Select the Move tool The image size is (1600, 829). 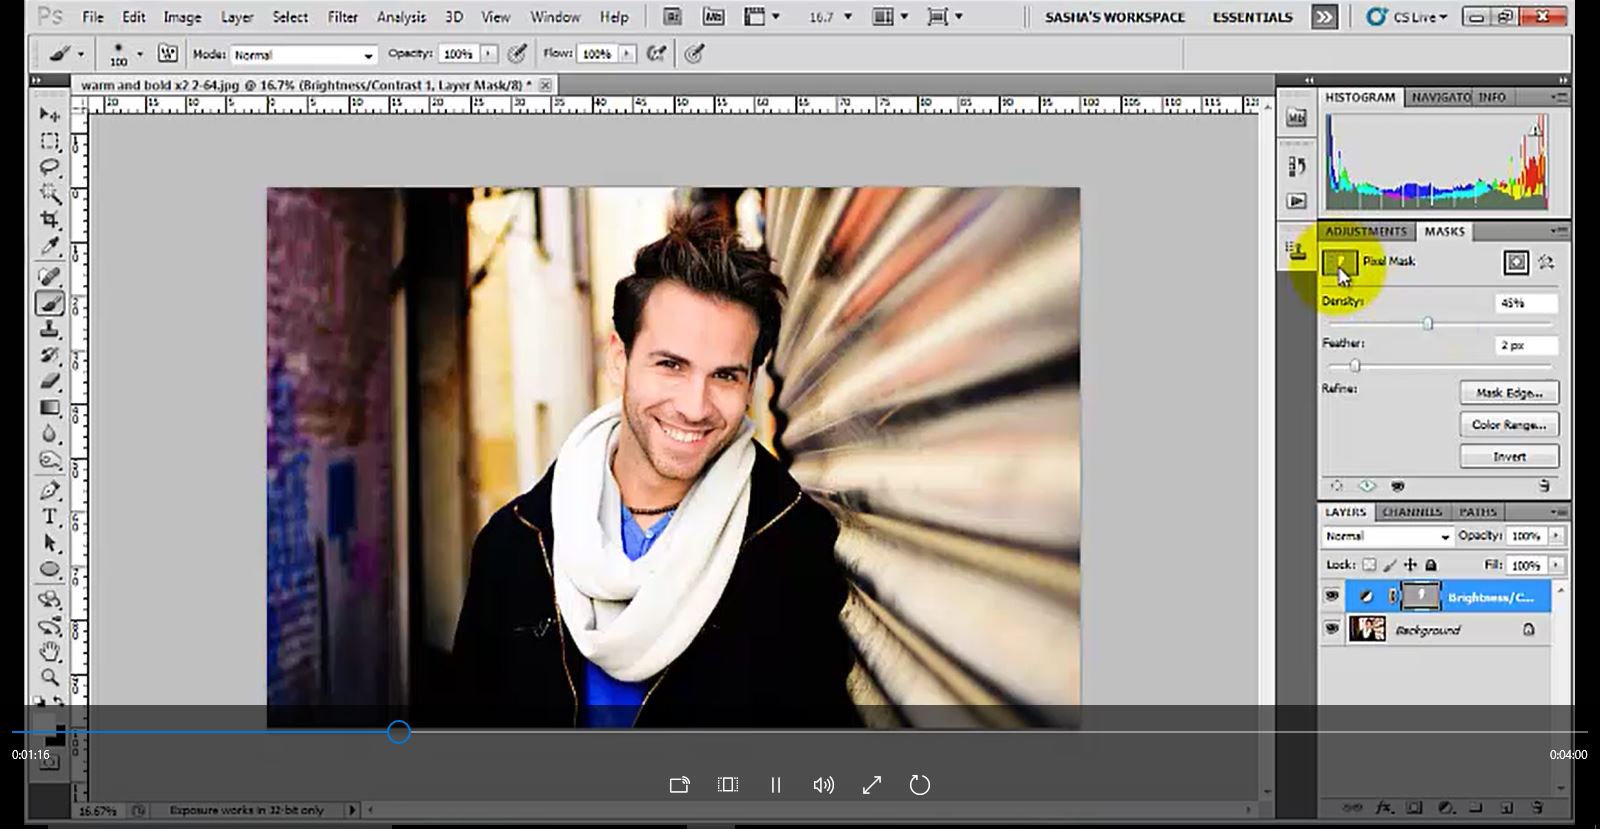click(x=49, y=114)
